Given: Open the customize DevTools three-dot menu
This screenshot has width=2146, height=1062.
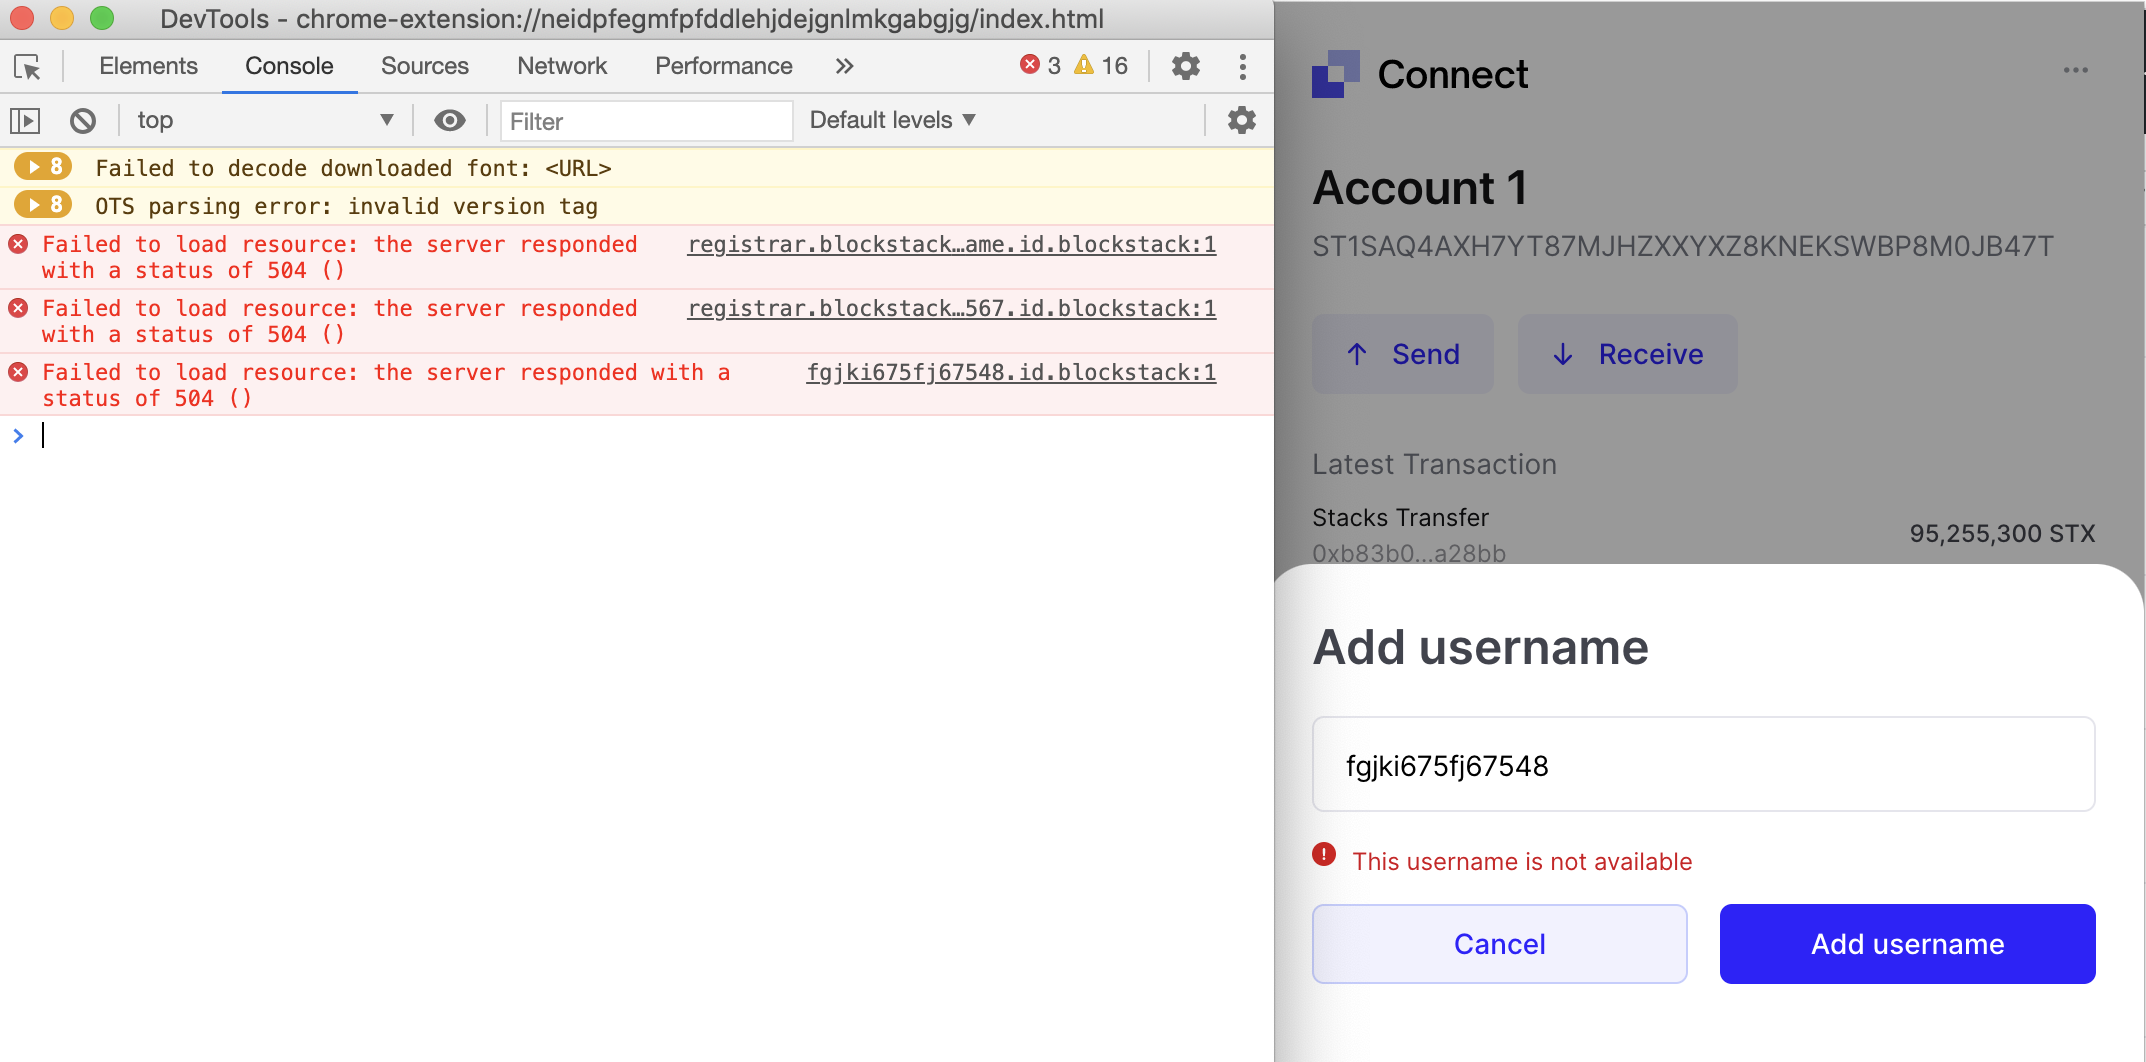Looking at the screenshot, I should coord(1243,66).
